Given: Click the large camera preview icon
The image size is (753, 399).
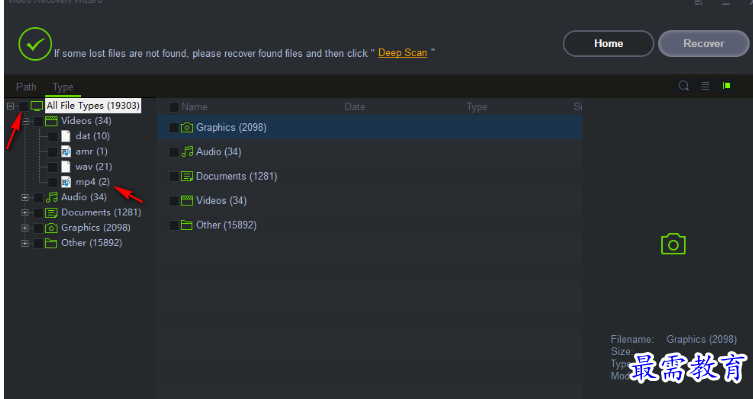Looking at the screenshot, I should pos(673,244).
